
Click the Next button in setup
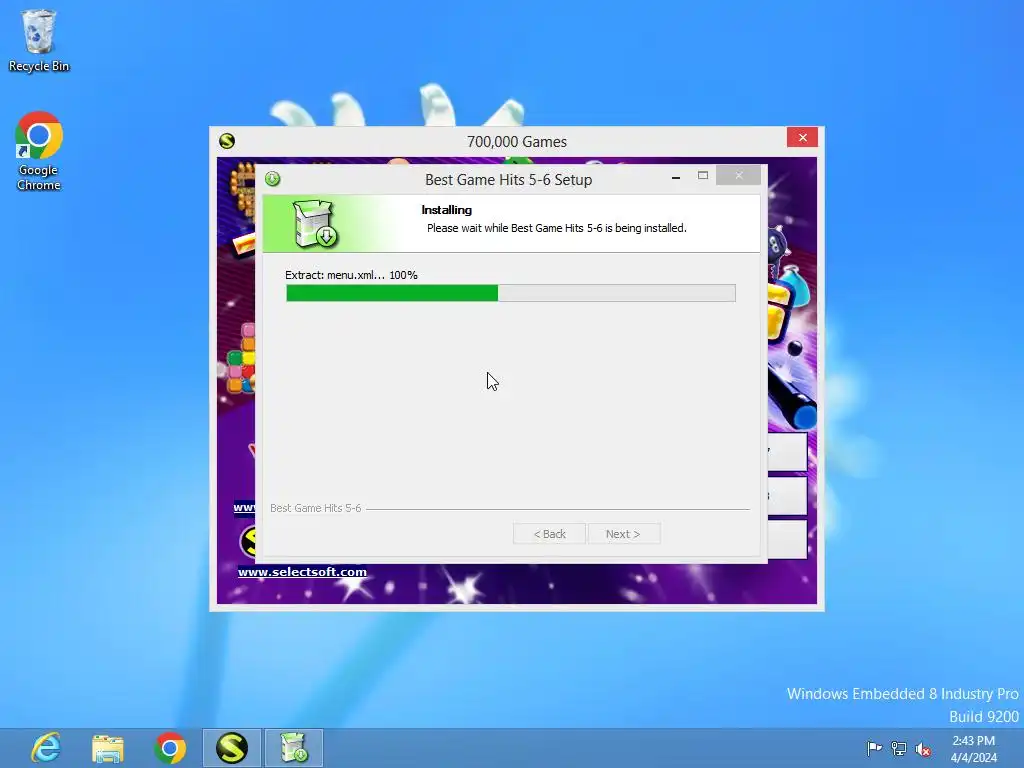pos(624,534)
